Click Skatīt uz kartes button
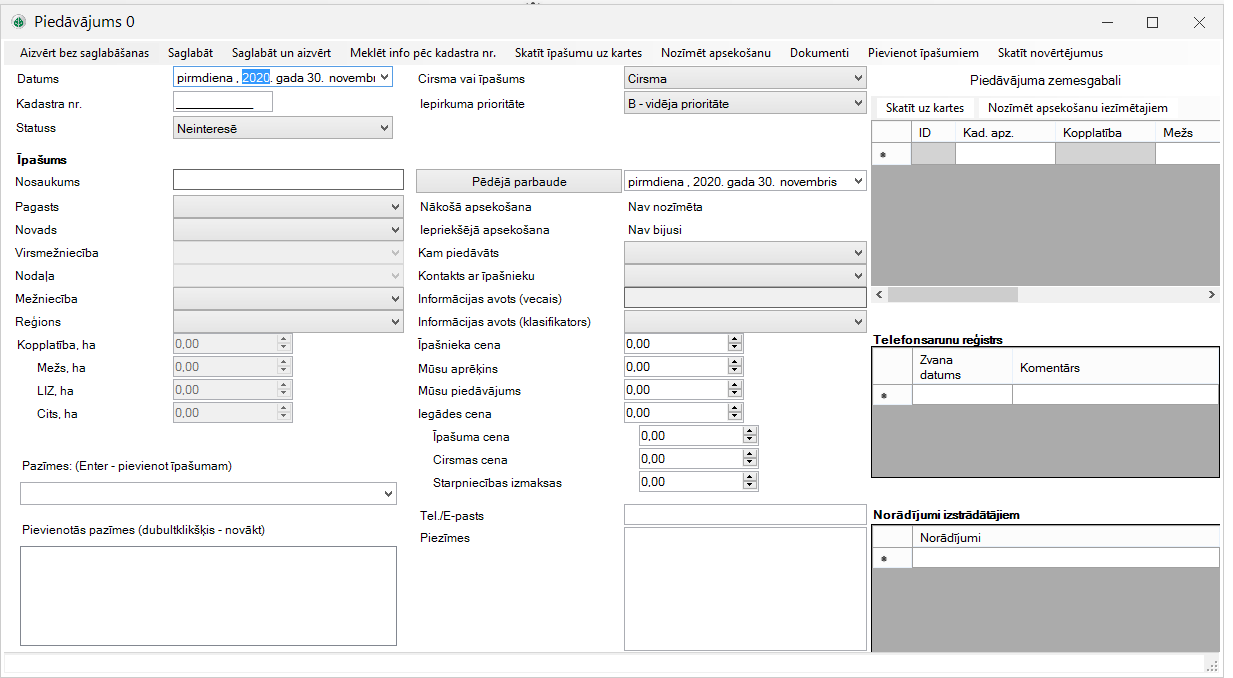 pos(924,108)
